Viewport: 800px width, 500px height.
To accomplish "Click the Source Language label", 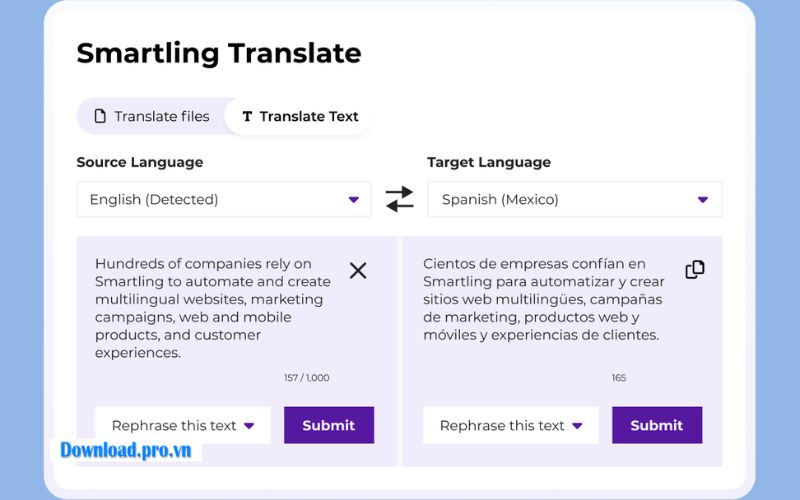I will (140, 162).
